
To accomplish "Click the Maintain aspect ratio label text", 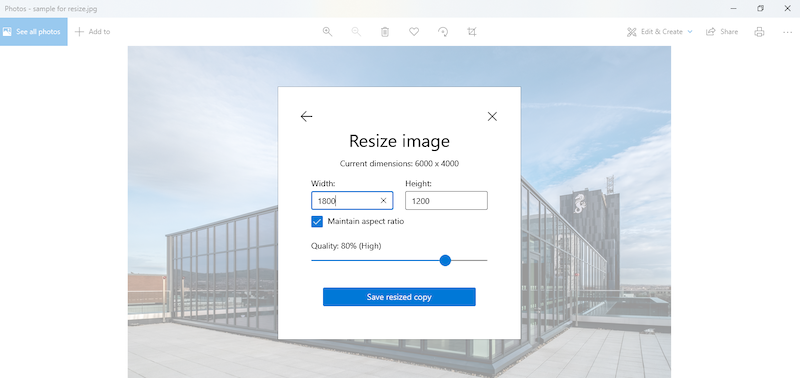I will pyautogui.click(x=366, y=221).
